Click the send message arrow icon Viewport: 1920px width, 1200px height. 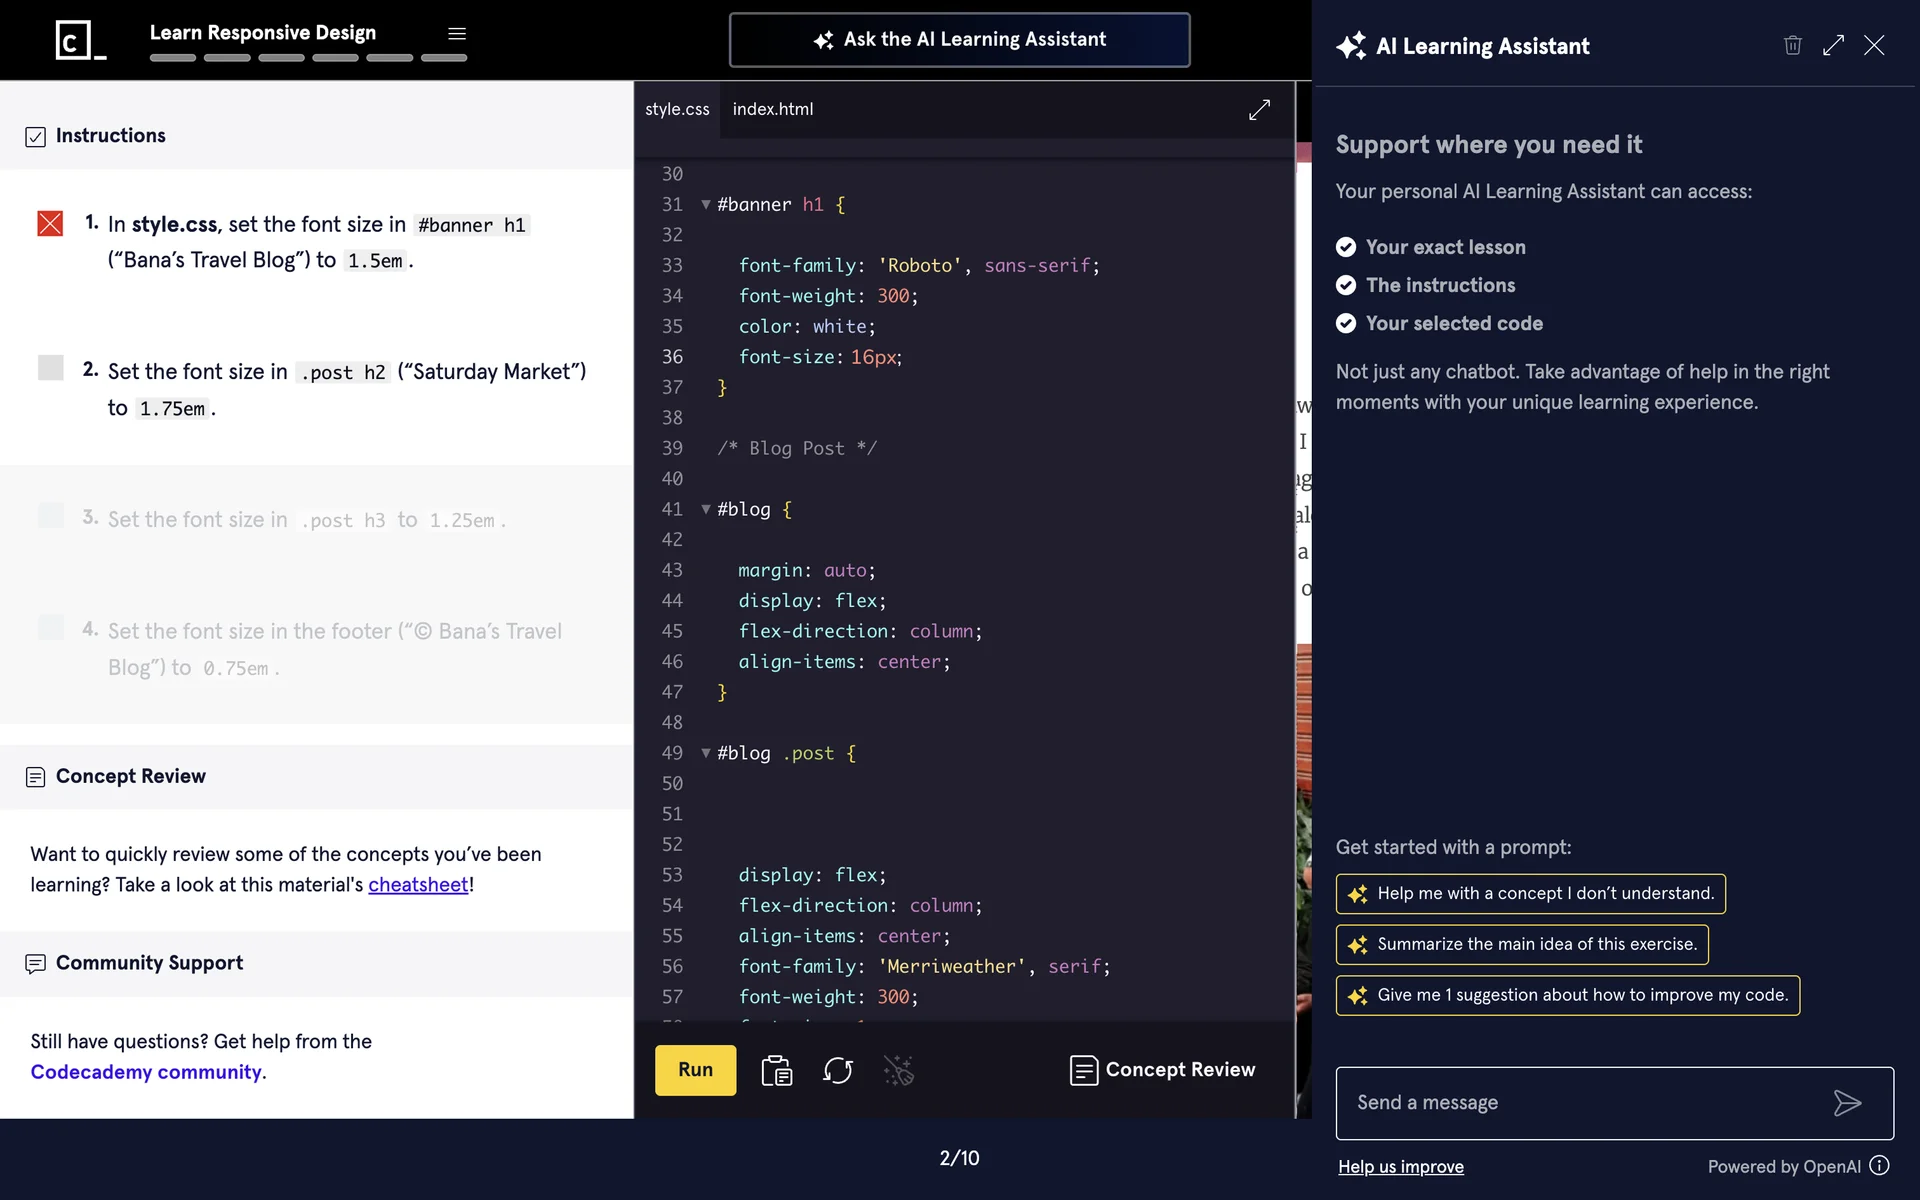click(1847, 1103)
